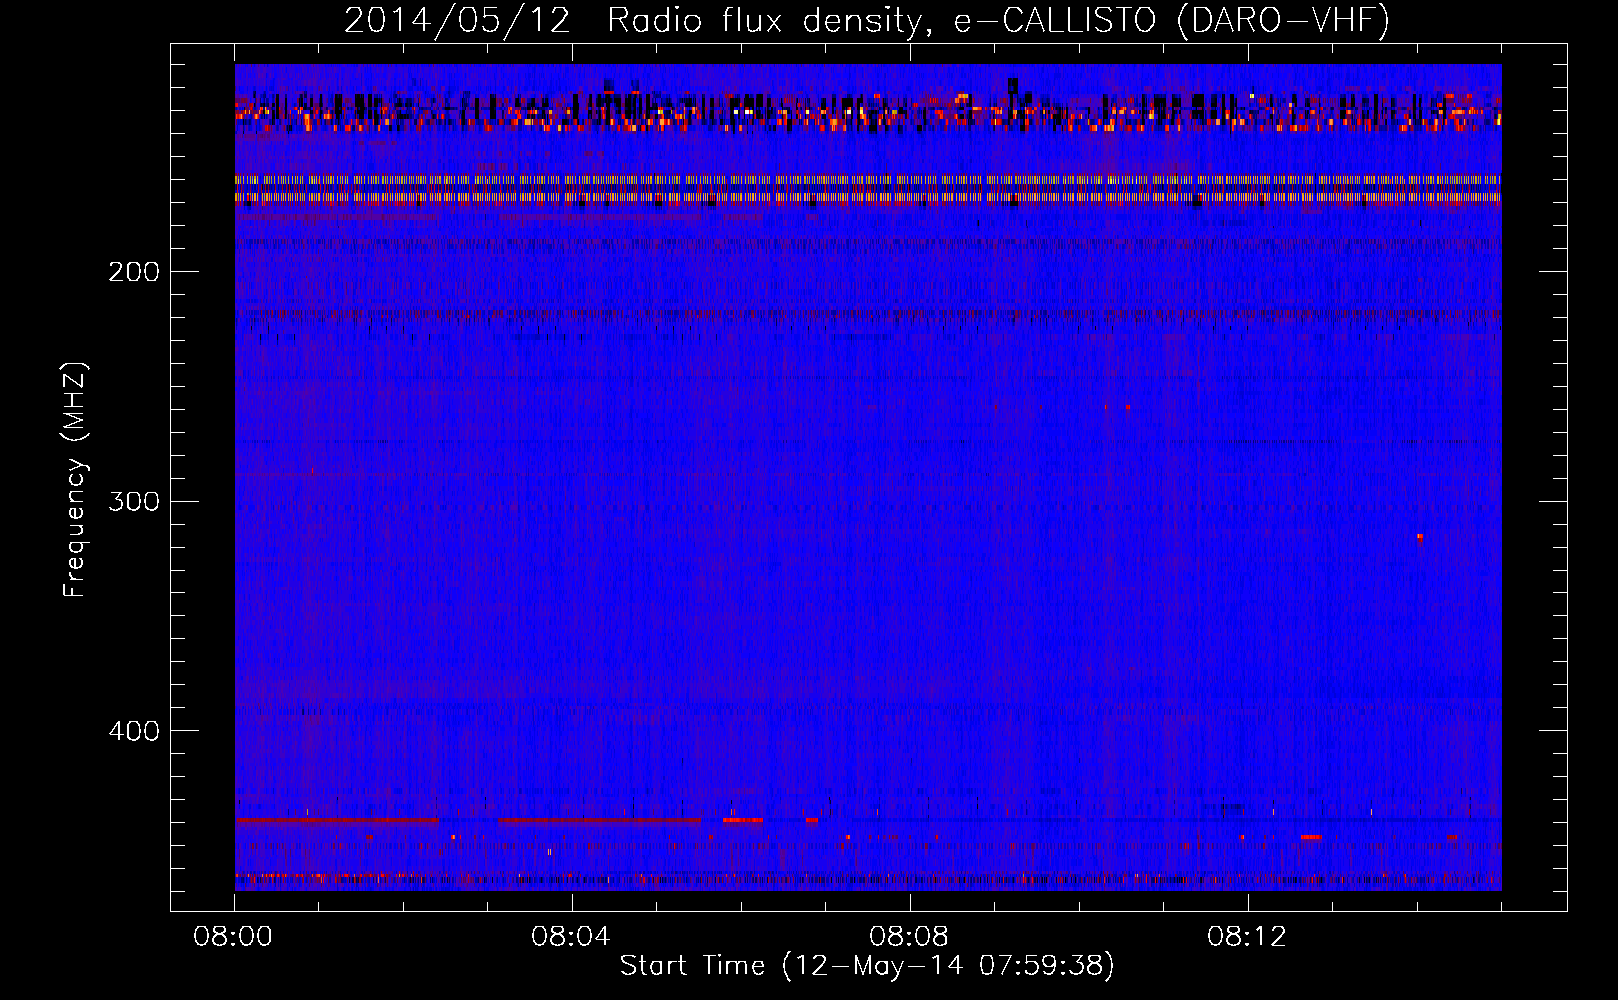The width and height of the screenshot is (1618, 1000).
Task: Click the "Start Time (12-May-14 07:59:38)" axis label
Action: pos(867,966)
